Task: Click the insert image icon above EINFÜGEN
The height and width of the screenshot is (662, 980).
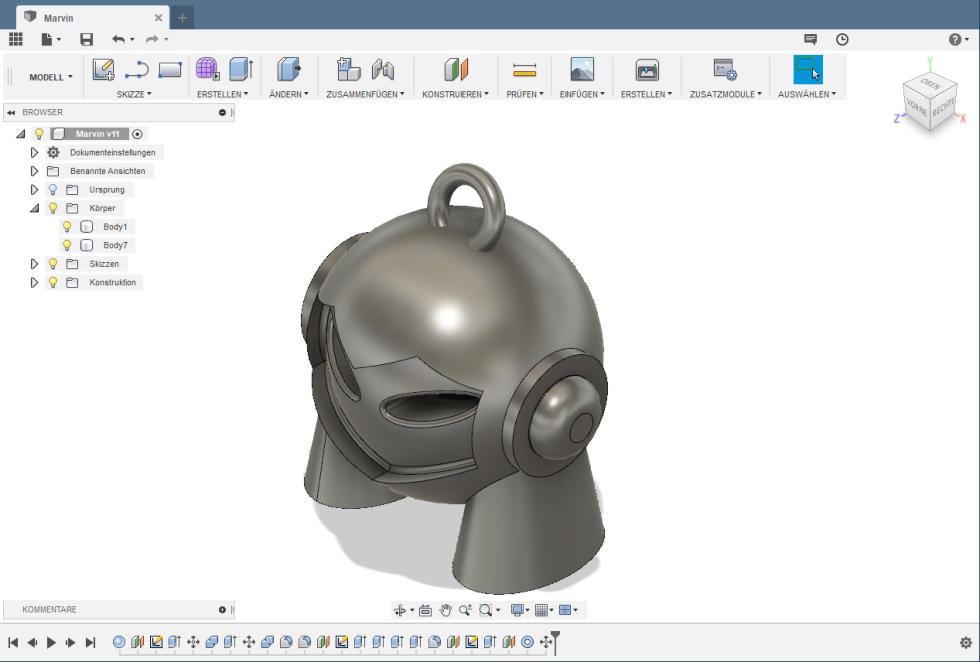Action: tap(582, 69)
